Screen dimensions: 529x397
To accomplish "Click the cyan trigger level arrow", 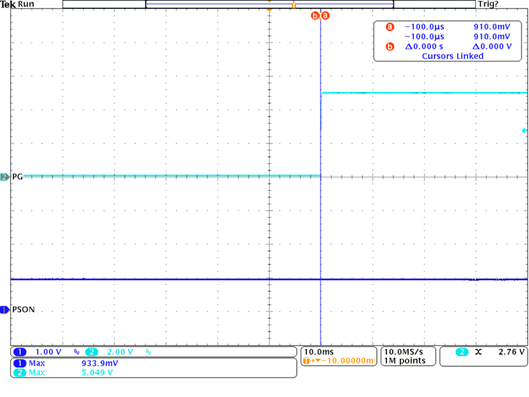I will point(524,130).
